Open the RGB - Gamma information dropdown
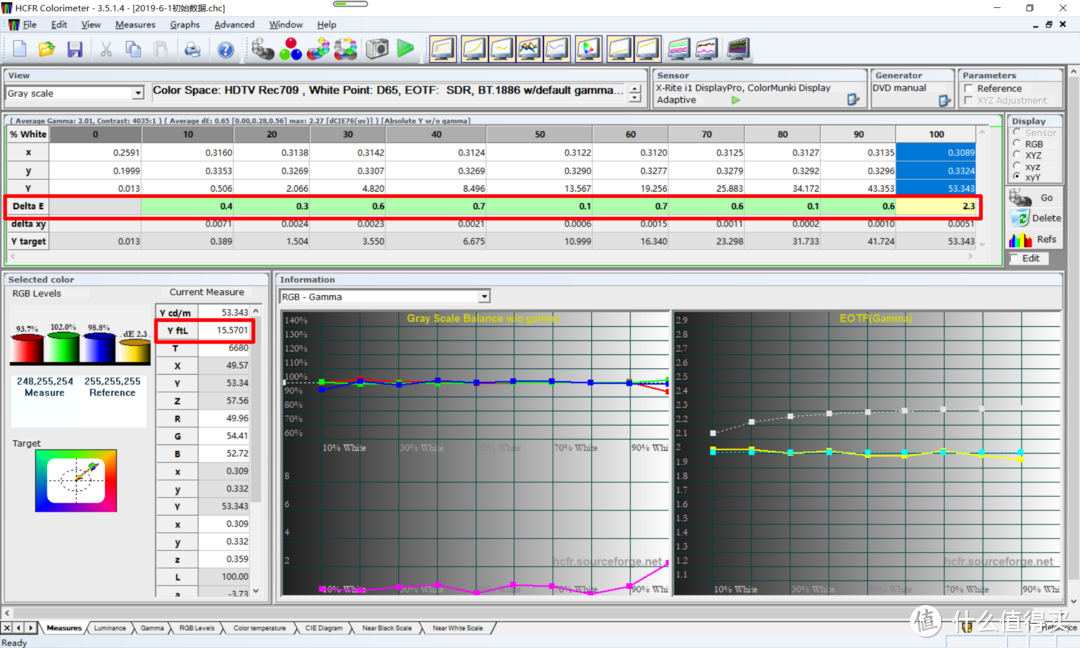Viewport: 1080px width, 648px height. pyautogui.click(x=484, y=297)
